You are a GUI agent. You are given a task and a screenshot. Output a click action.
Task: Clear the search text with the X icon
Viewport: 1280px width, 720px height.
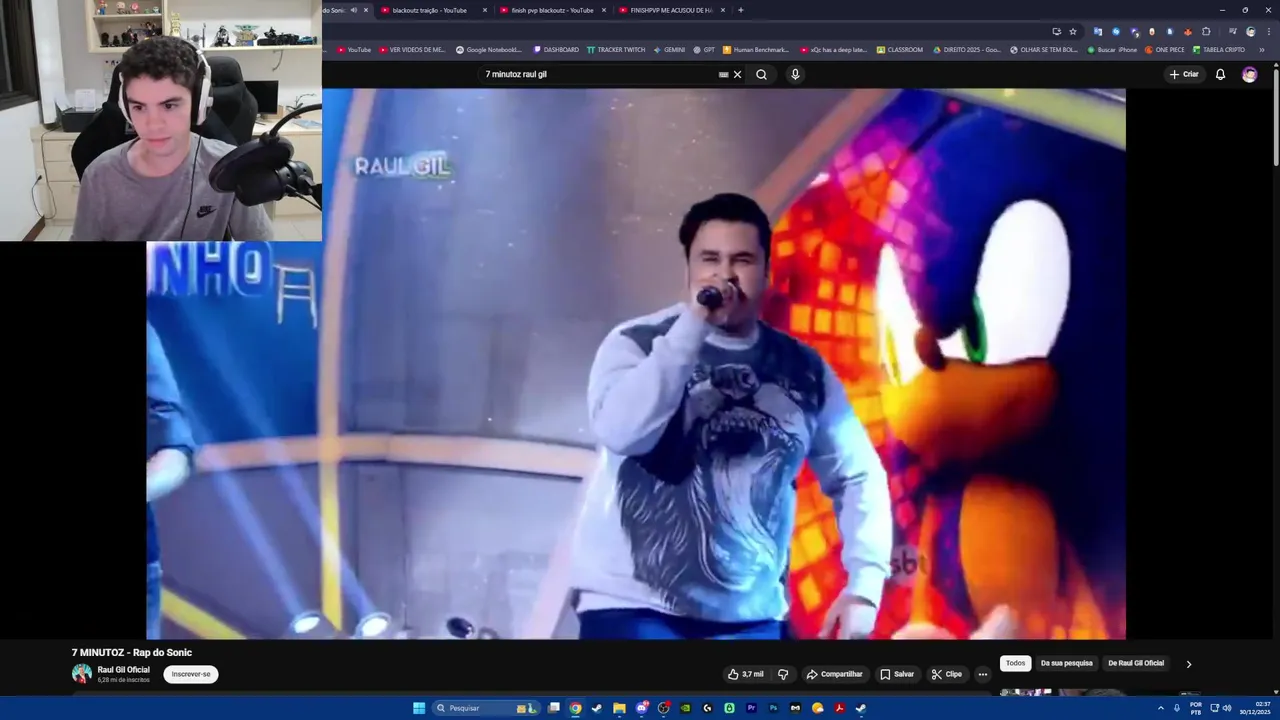738,74
